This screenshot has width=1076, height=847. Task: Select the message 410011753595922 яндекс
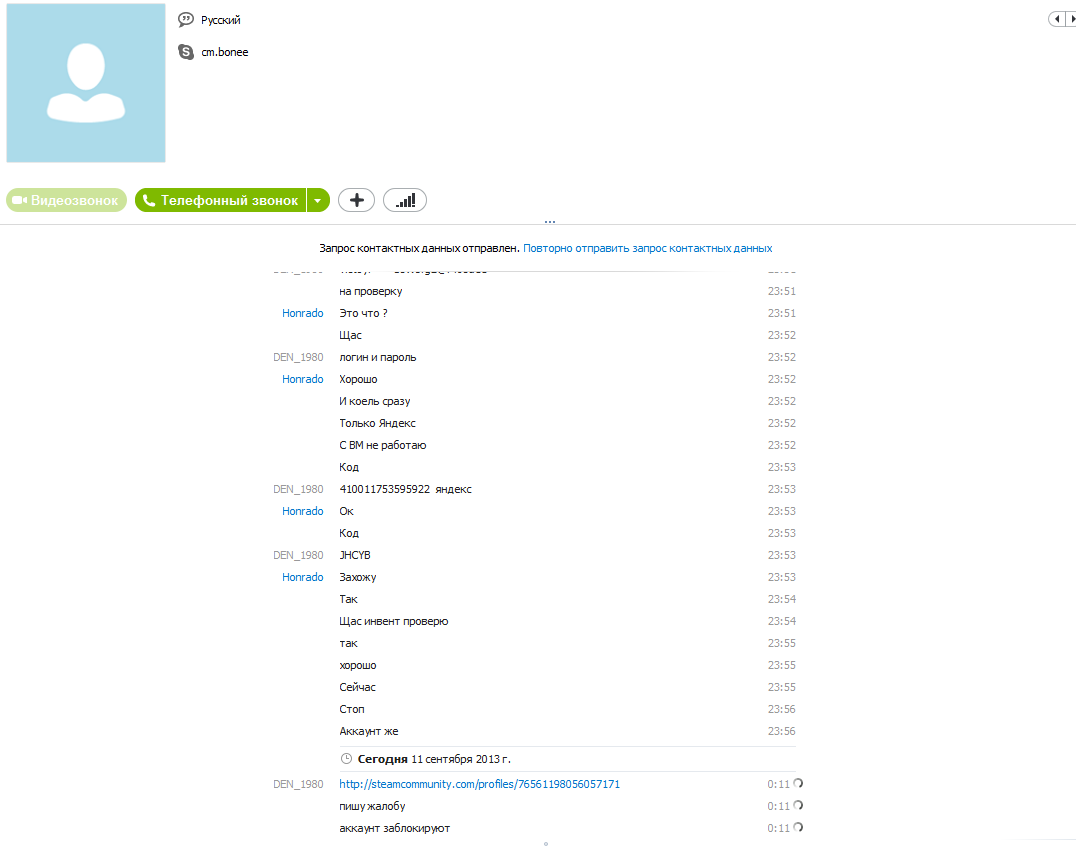click(406, 489)
